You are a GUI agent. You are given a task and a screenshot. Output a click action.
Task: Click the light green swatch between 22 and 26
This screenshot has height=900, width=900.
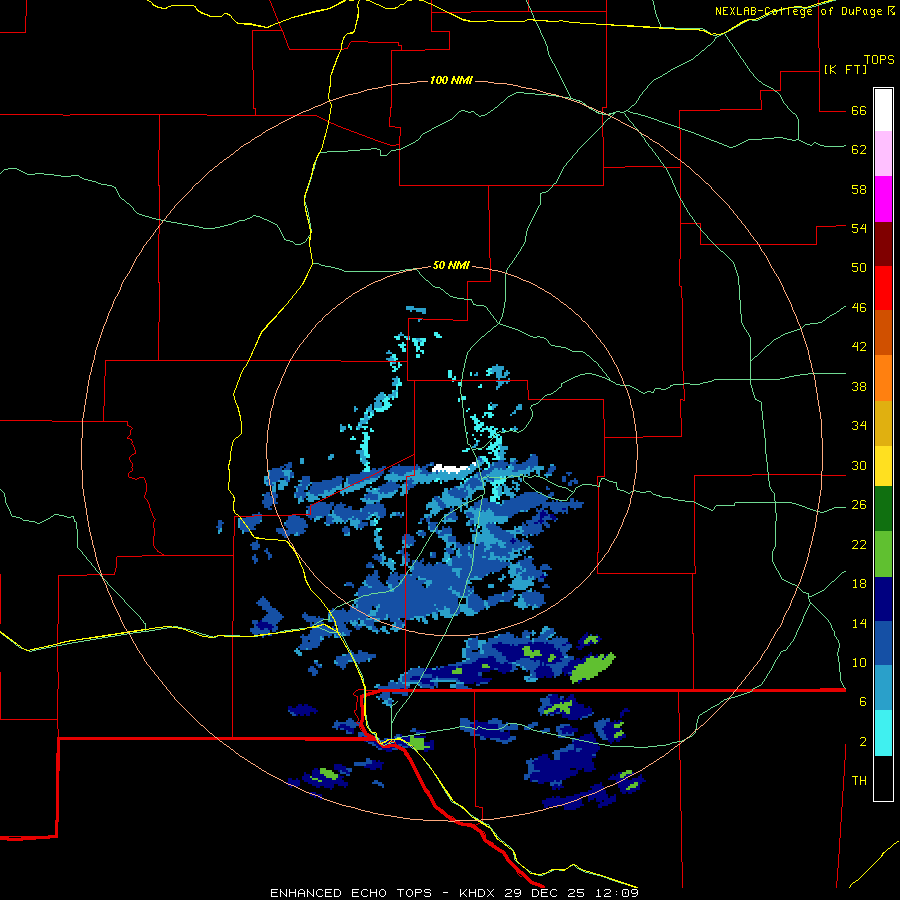[883, 554]
